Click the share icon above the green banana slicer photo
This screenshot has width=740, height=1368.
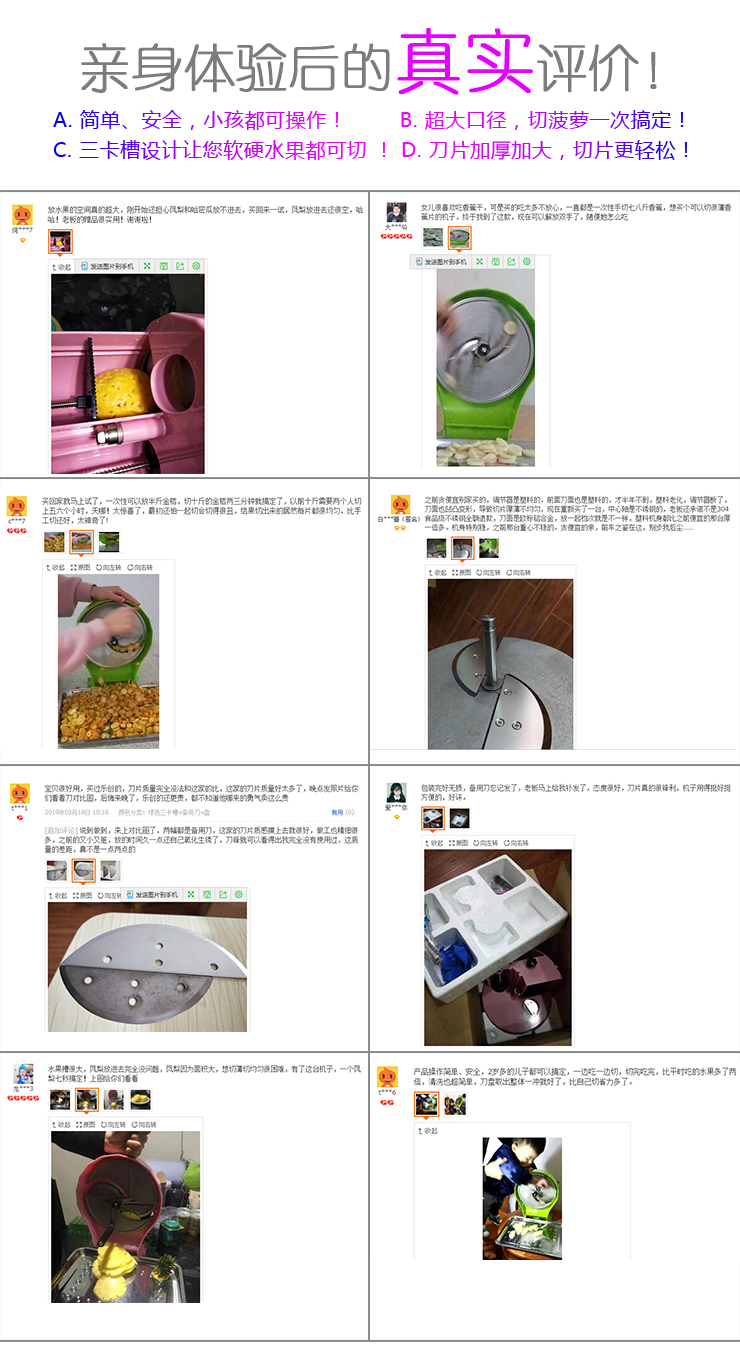512,262
